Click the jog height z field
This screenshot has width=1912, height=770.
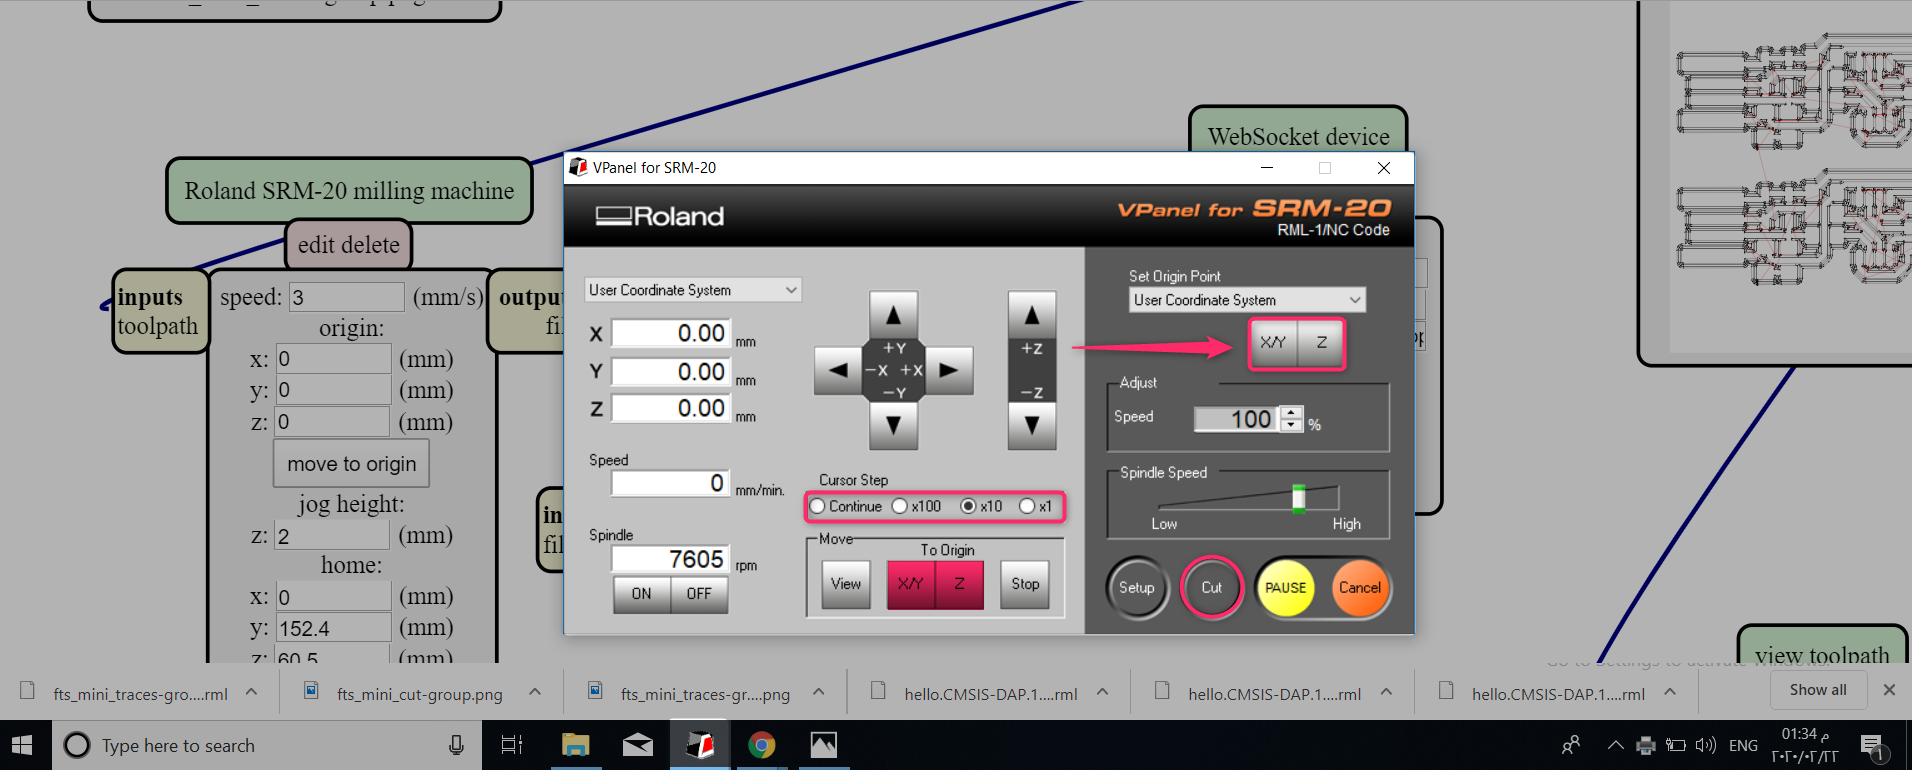[x=333, y=536]
